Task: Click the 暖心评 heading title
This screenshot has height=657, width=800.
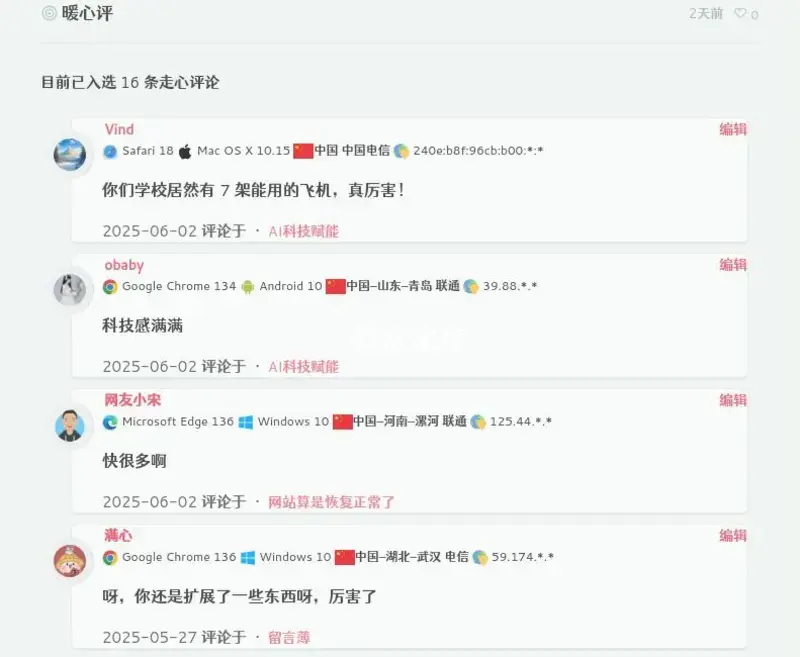Action: point(87,13)
